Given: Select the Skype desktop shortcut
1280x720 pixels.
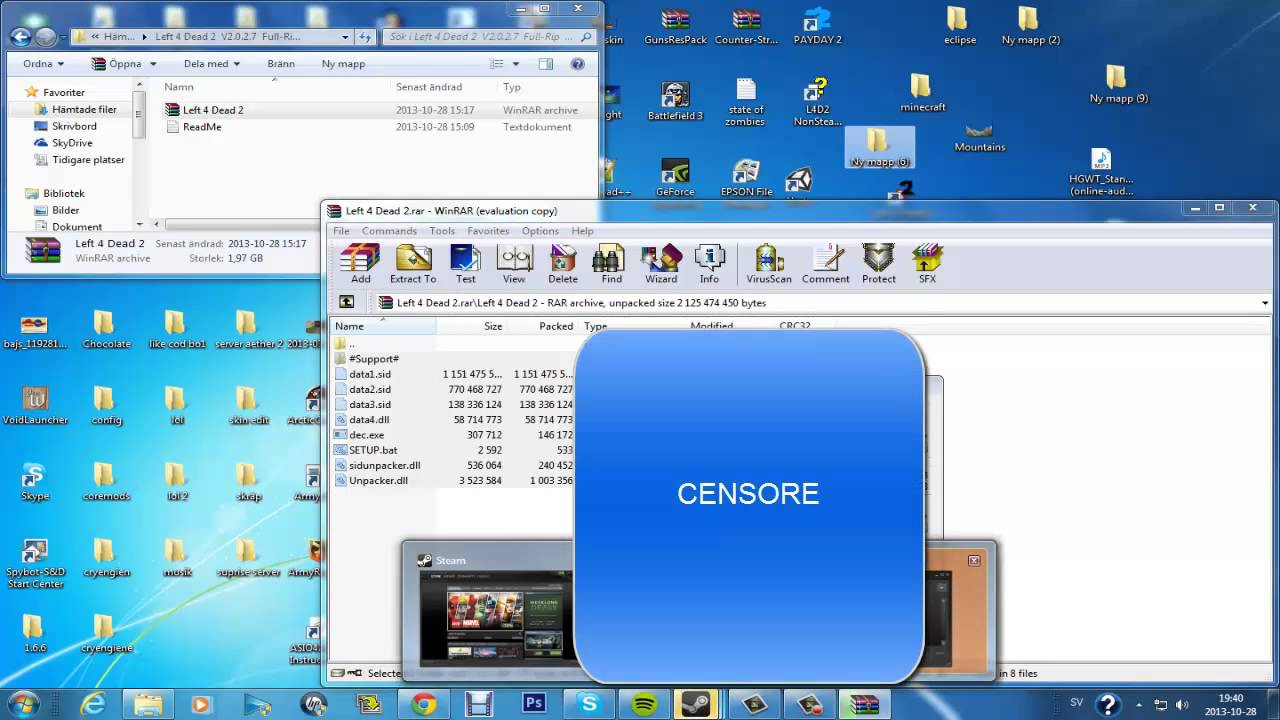Looking at the screenshot, I should [34, 482].
